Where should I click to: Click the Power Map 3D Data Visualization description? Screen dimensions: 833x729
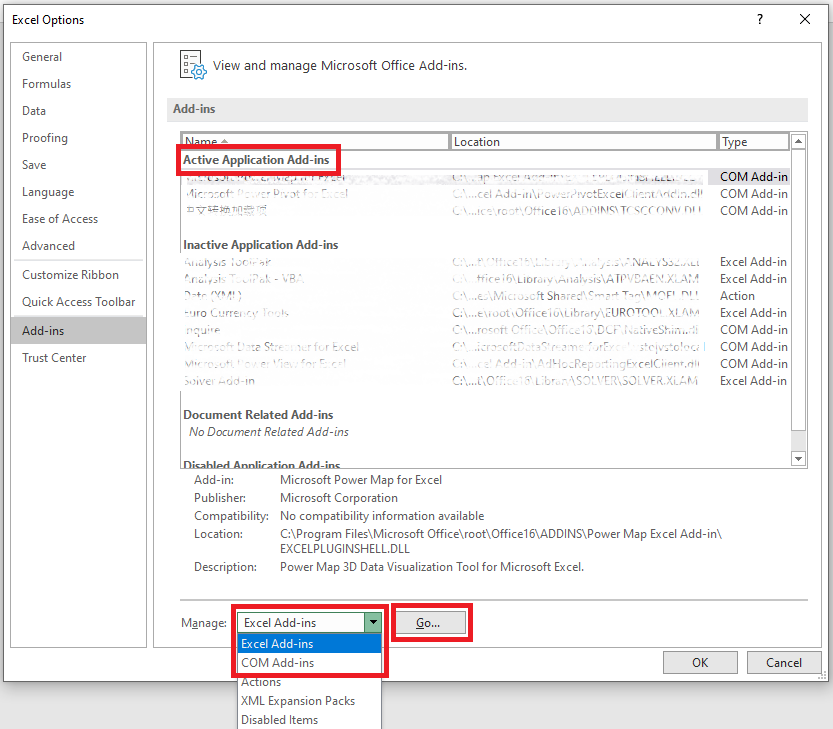coord(432,567)
